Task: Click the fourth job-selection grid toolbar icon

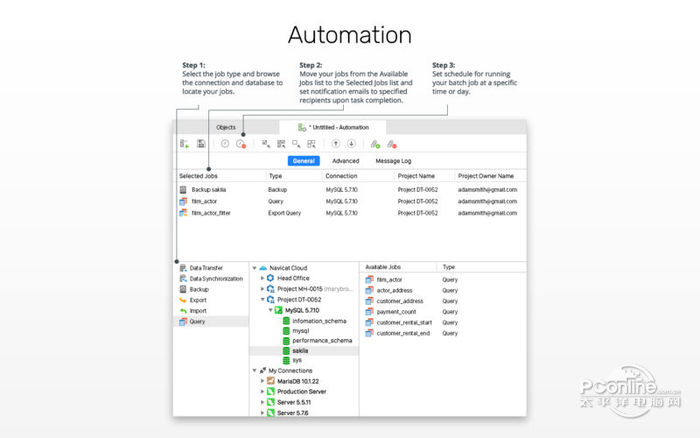Action: pyautogui.click(x=312, y=144)
